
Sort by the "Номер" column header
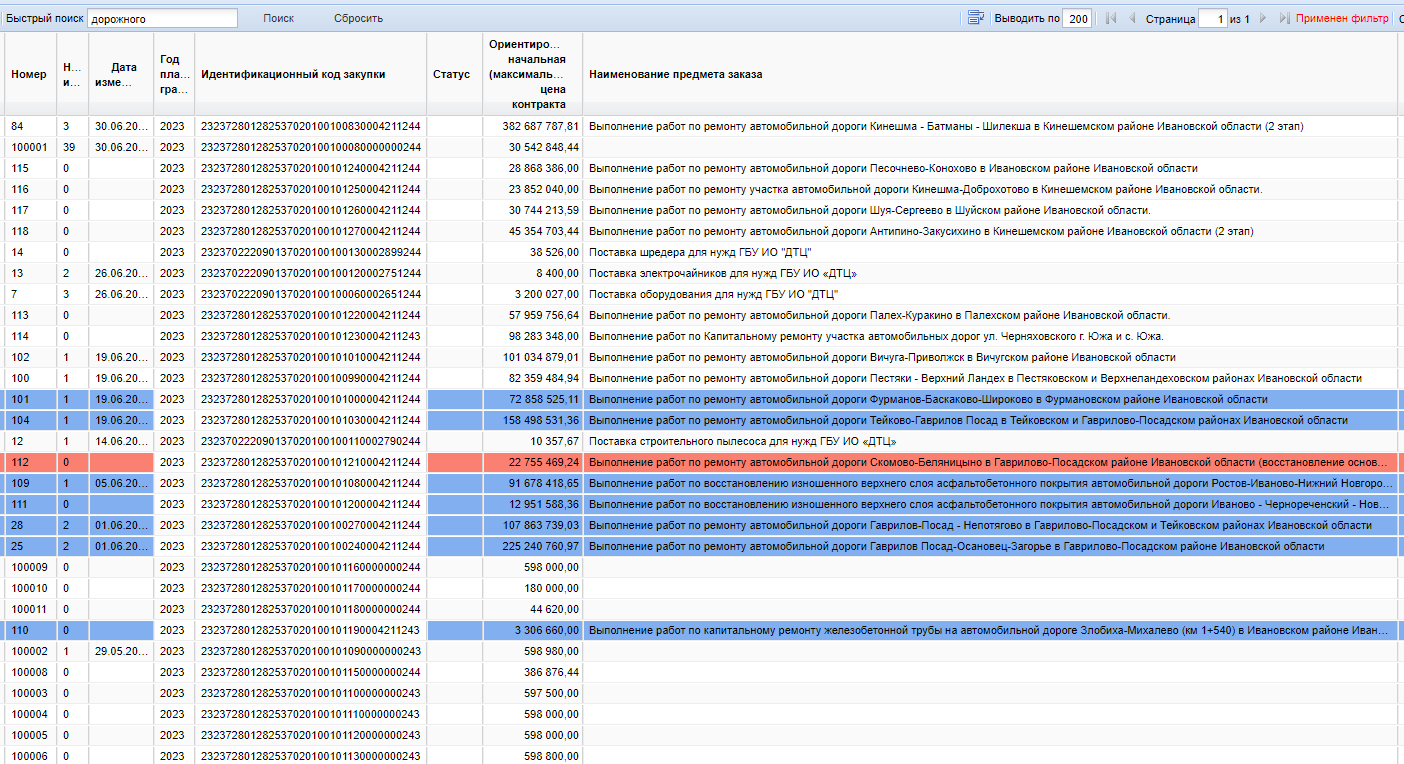coord(29,74)
